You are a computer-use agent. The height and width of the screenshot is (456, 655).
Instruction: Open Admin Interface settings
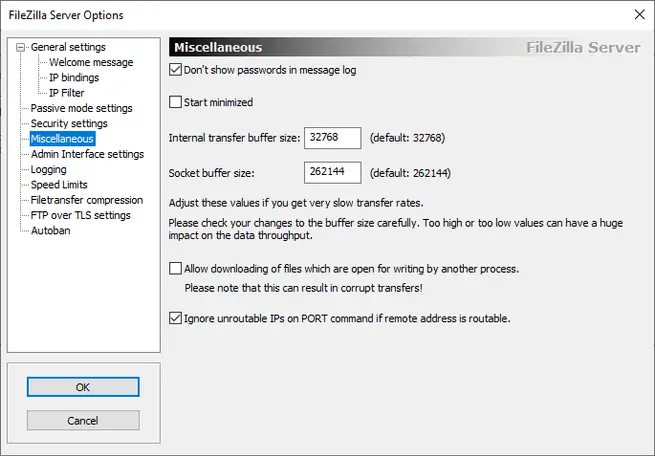pyautogui.click(x=87, y=155)
